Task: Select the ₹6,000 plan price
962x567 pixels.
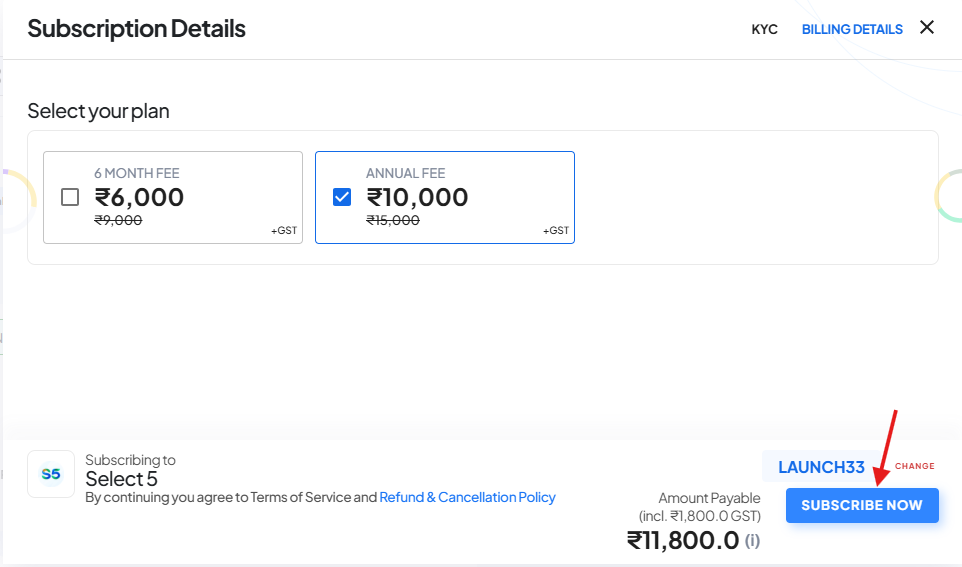Action: point(139,197)
